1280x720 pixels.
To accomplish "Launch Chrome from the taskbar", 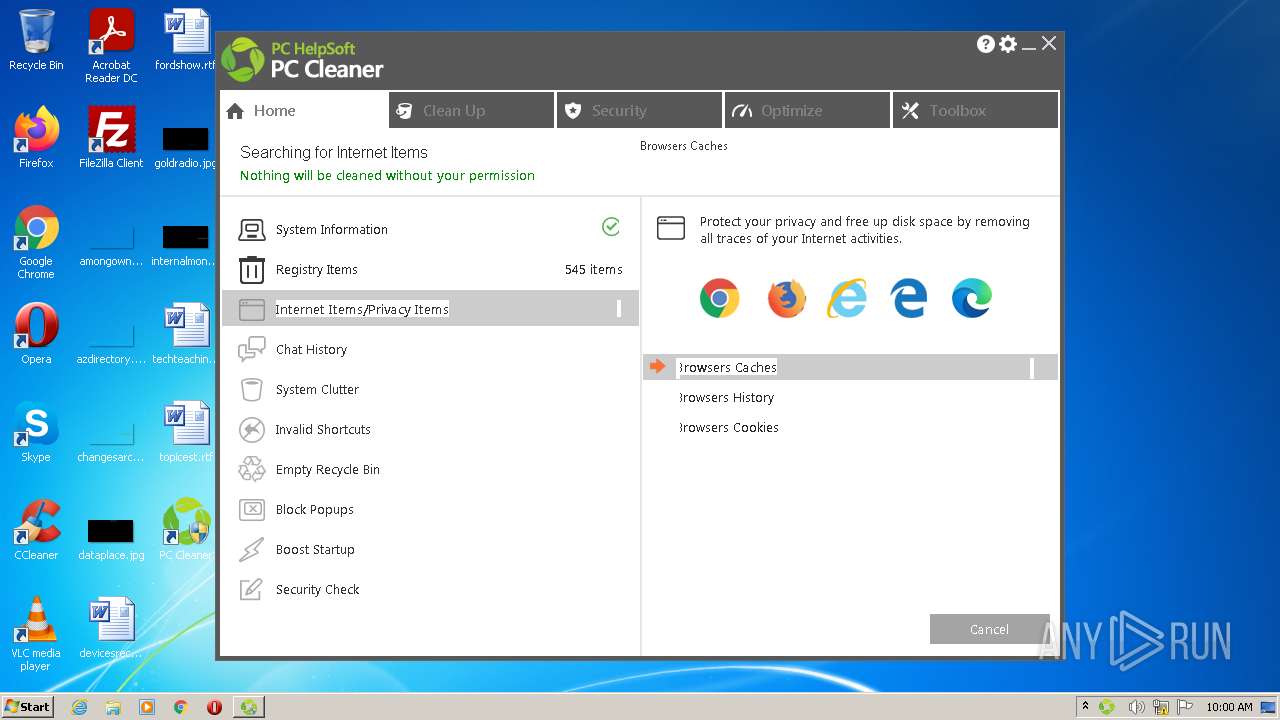I will [x=181, y=707].
